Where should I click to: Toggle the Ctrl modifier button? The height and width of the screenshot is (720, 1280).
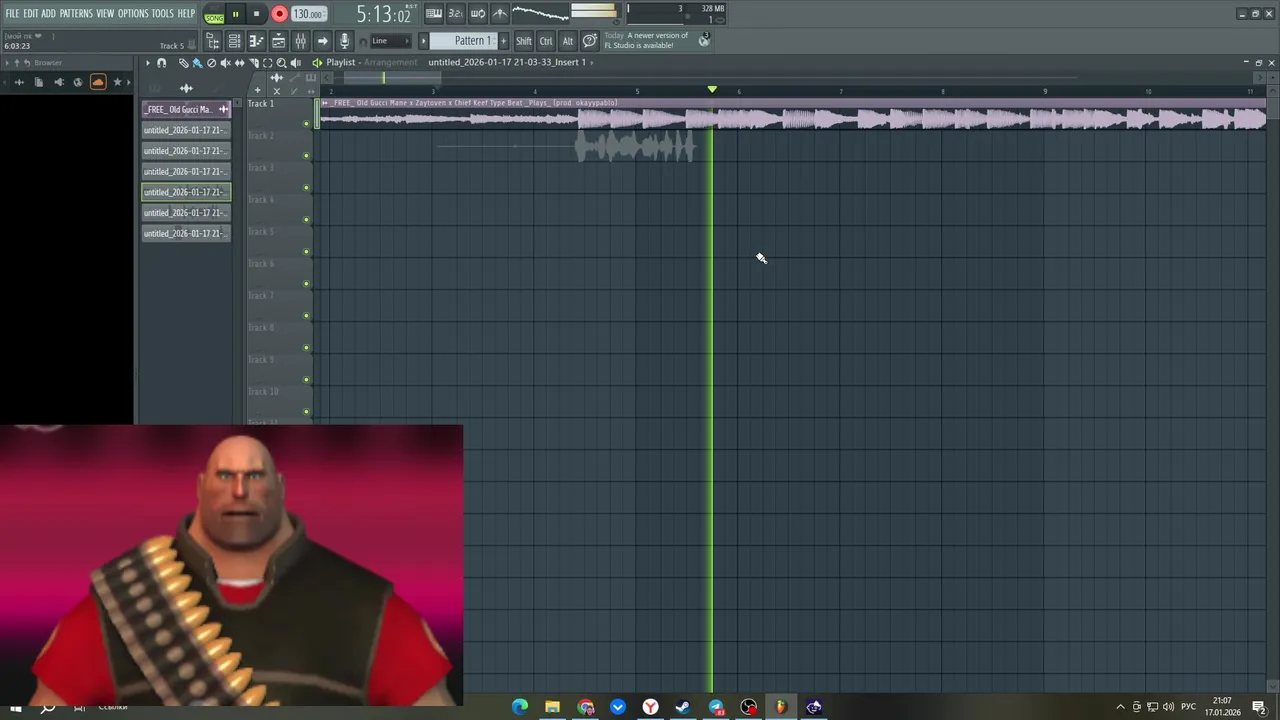click(x=546, y=41)
